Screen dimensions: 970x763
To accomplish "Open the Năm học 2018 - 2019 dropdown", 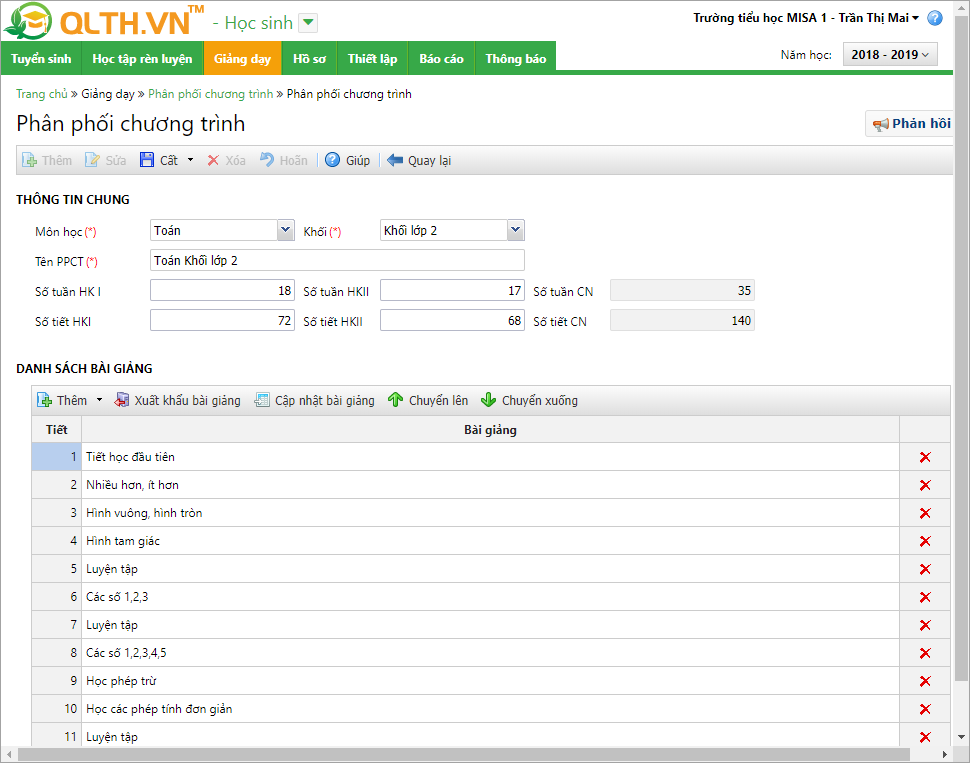I will (890, 54).
